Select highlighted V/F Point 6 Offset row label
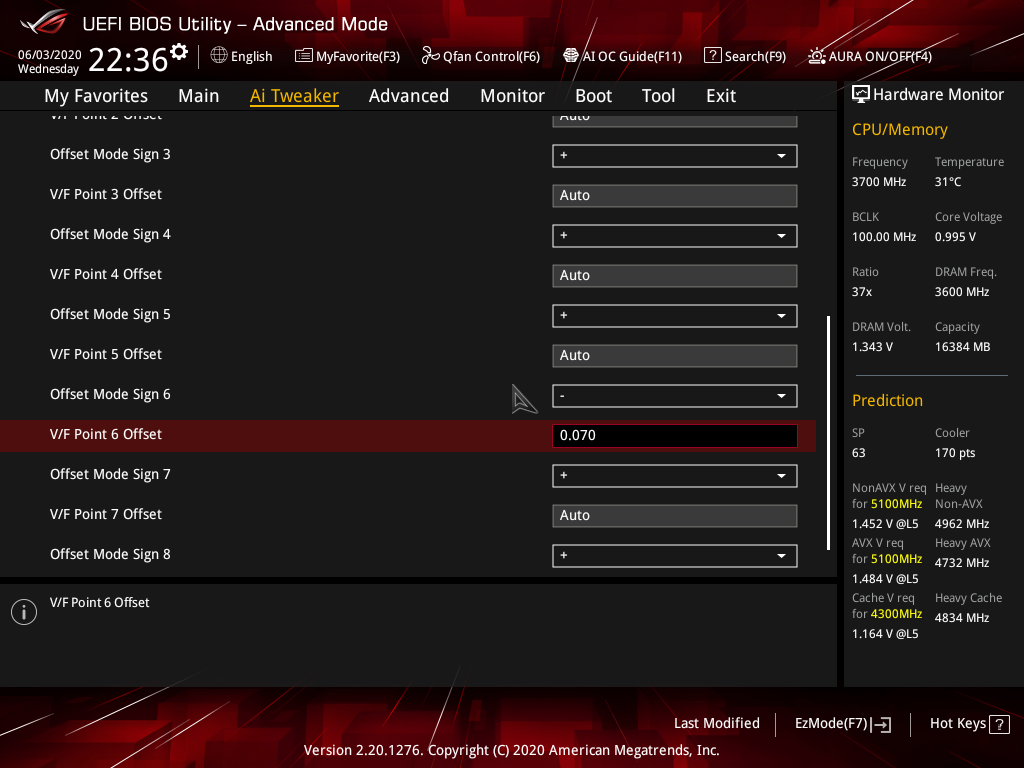Viewport: 1024px width, 768px height. [x=106, y=434]
